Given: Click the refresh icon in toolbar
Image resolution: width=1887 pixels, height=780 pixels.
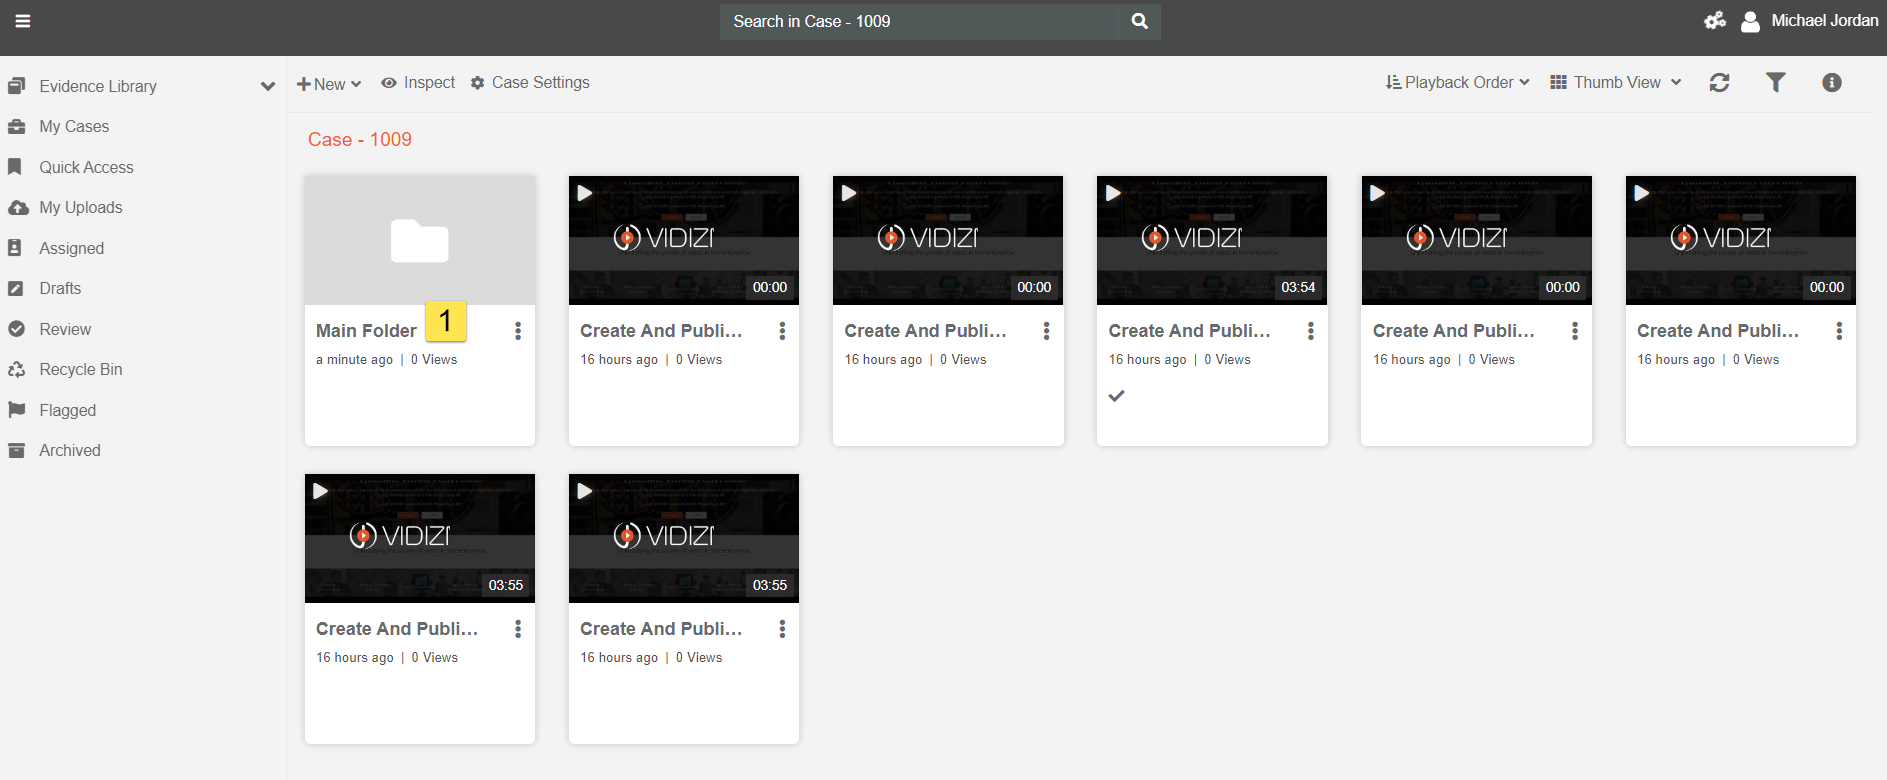Looking at the screenshot, I should click(x=1719, y=83).
